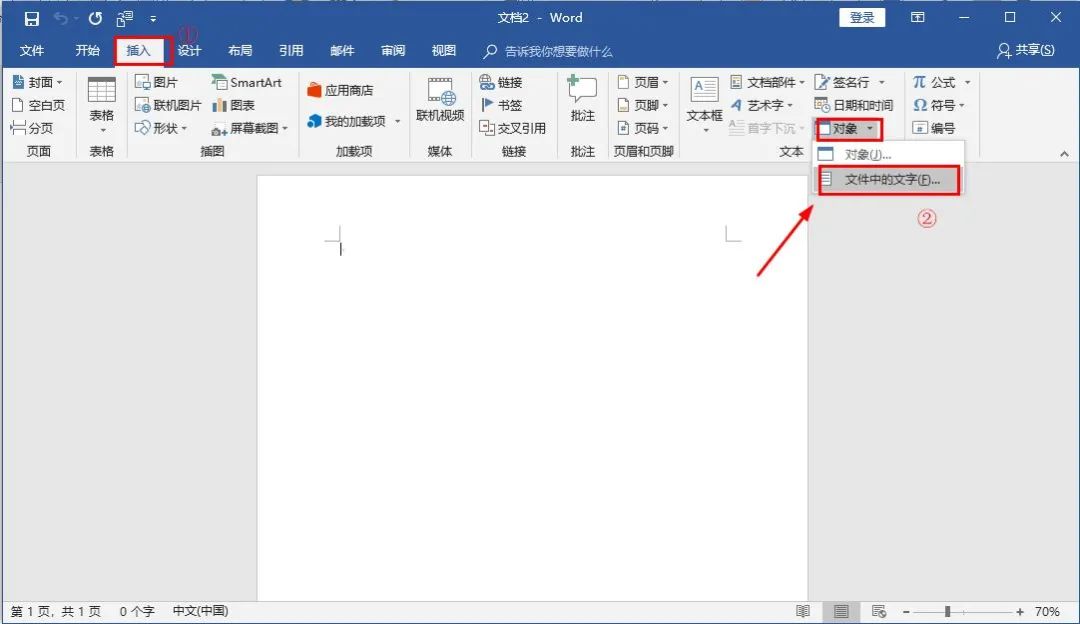Viewport: 1080px width, 624px height.
Task: Go to the 引用 tab
Action: point(291,51)
